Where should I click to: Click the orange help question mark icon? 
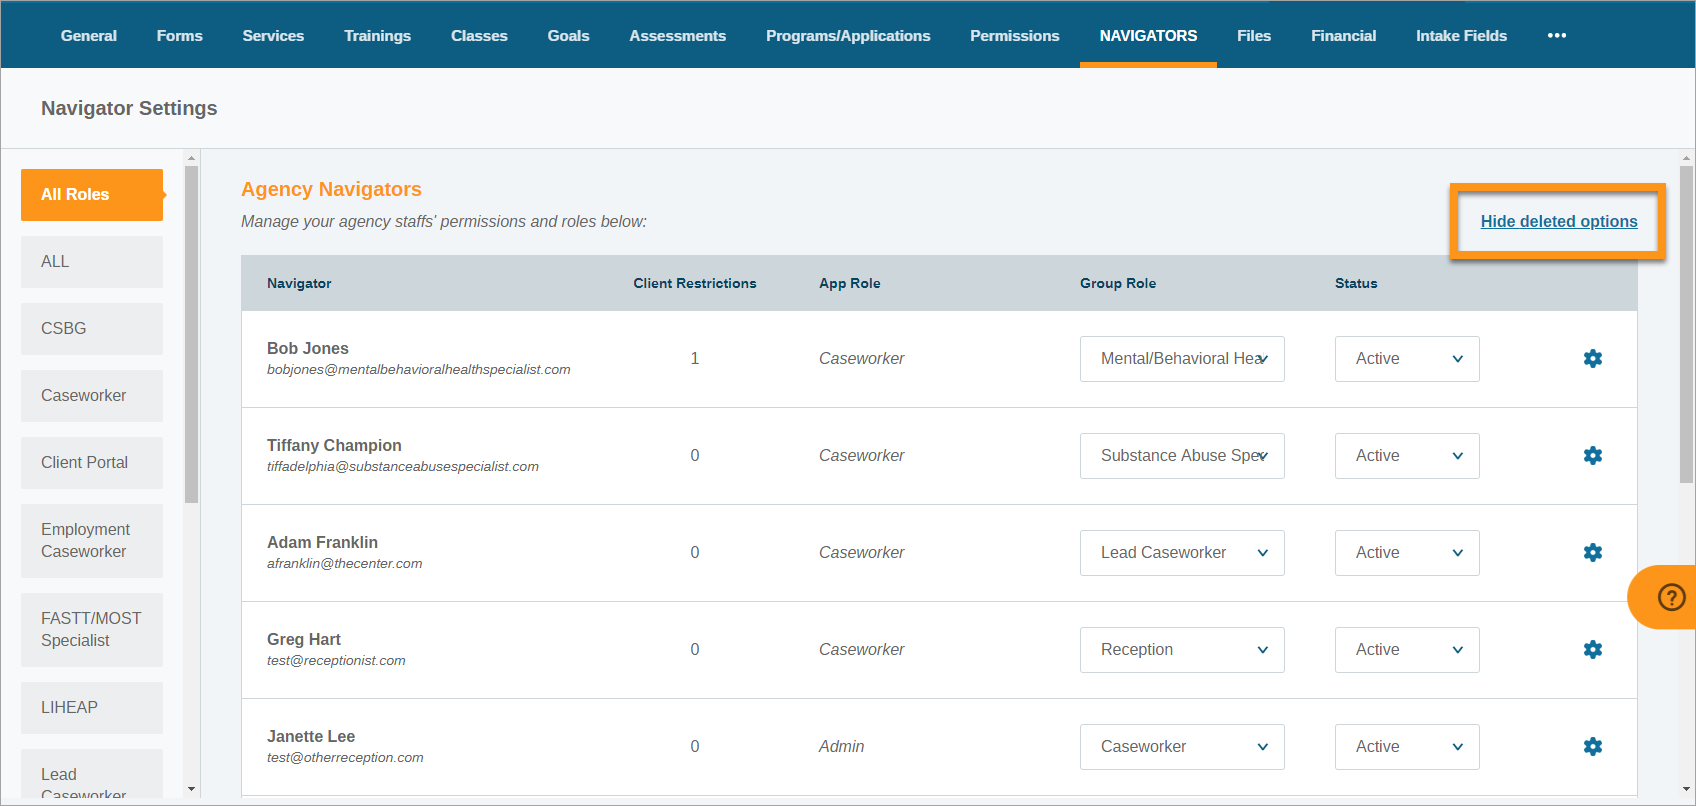[1671, 597]
